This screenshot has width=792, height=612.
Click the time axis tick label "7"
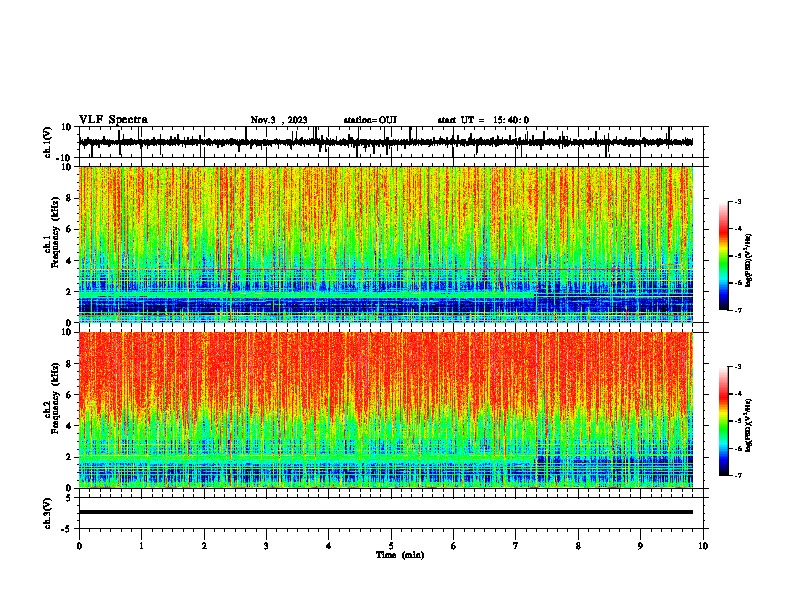tap(516, 546)
